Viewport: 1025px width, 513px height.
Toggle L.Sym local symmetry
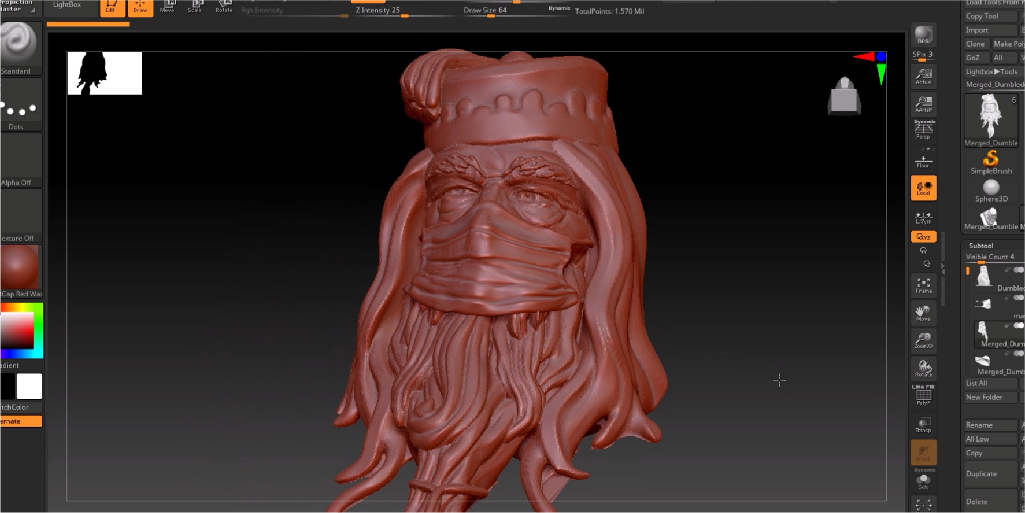pos(924,218)
